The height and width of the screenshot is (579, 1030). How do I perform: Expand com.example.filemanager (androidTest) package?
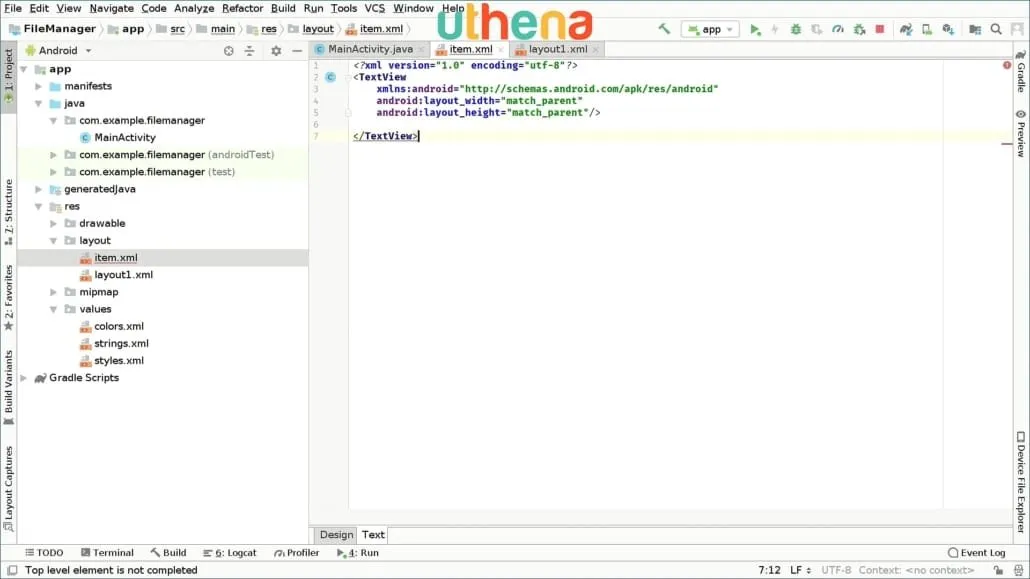(x=53, y=154)
